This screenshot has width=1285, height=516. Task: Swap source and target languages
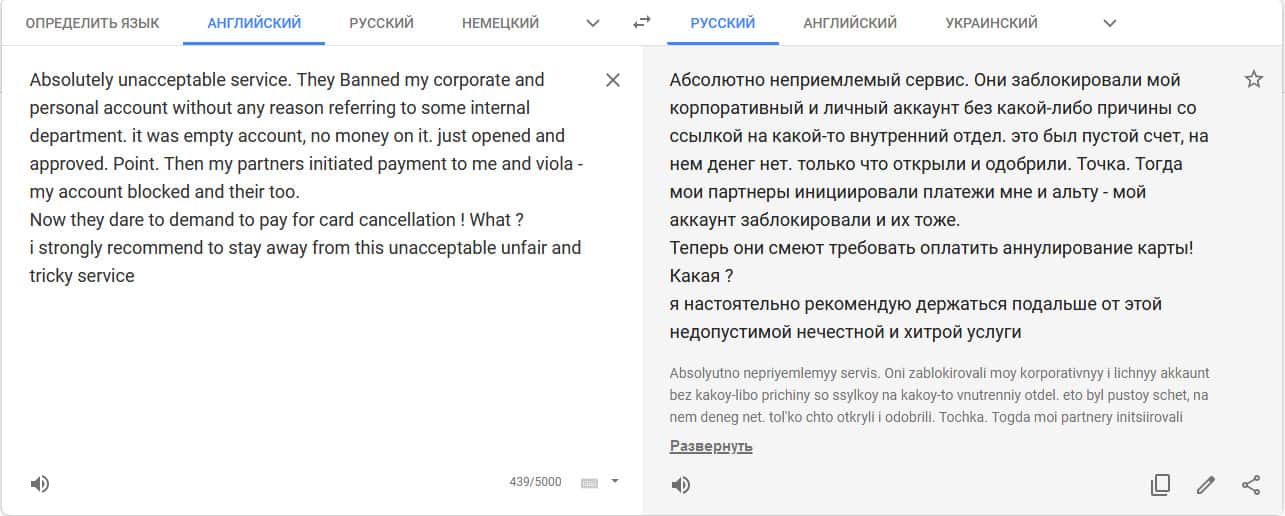642,22
